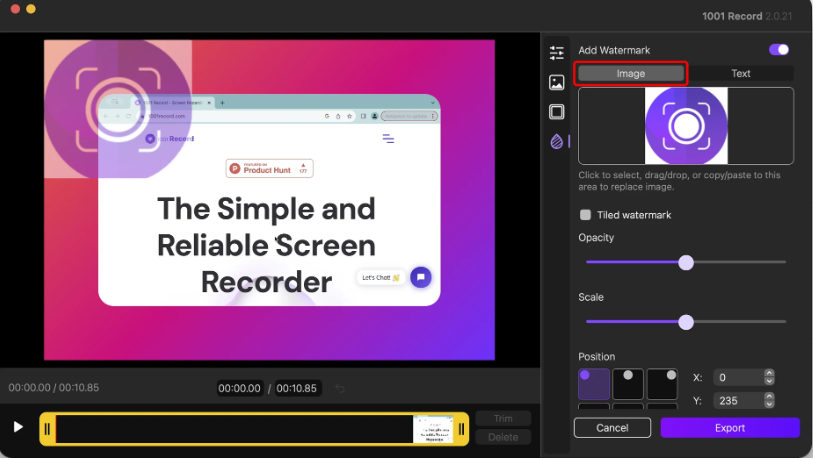
Task: Enable the Tiled watermark checkbox
Action: click(x=585, y=215)
